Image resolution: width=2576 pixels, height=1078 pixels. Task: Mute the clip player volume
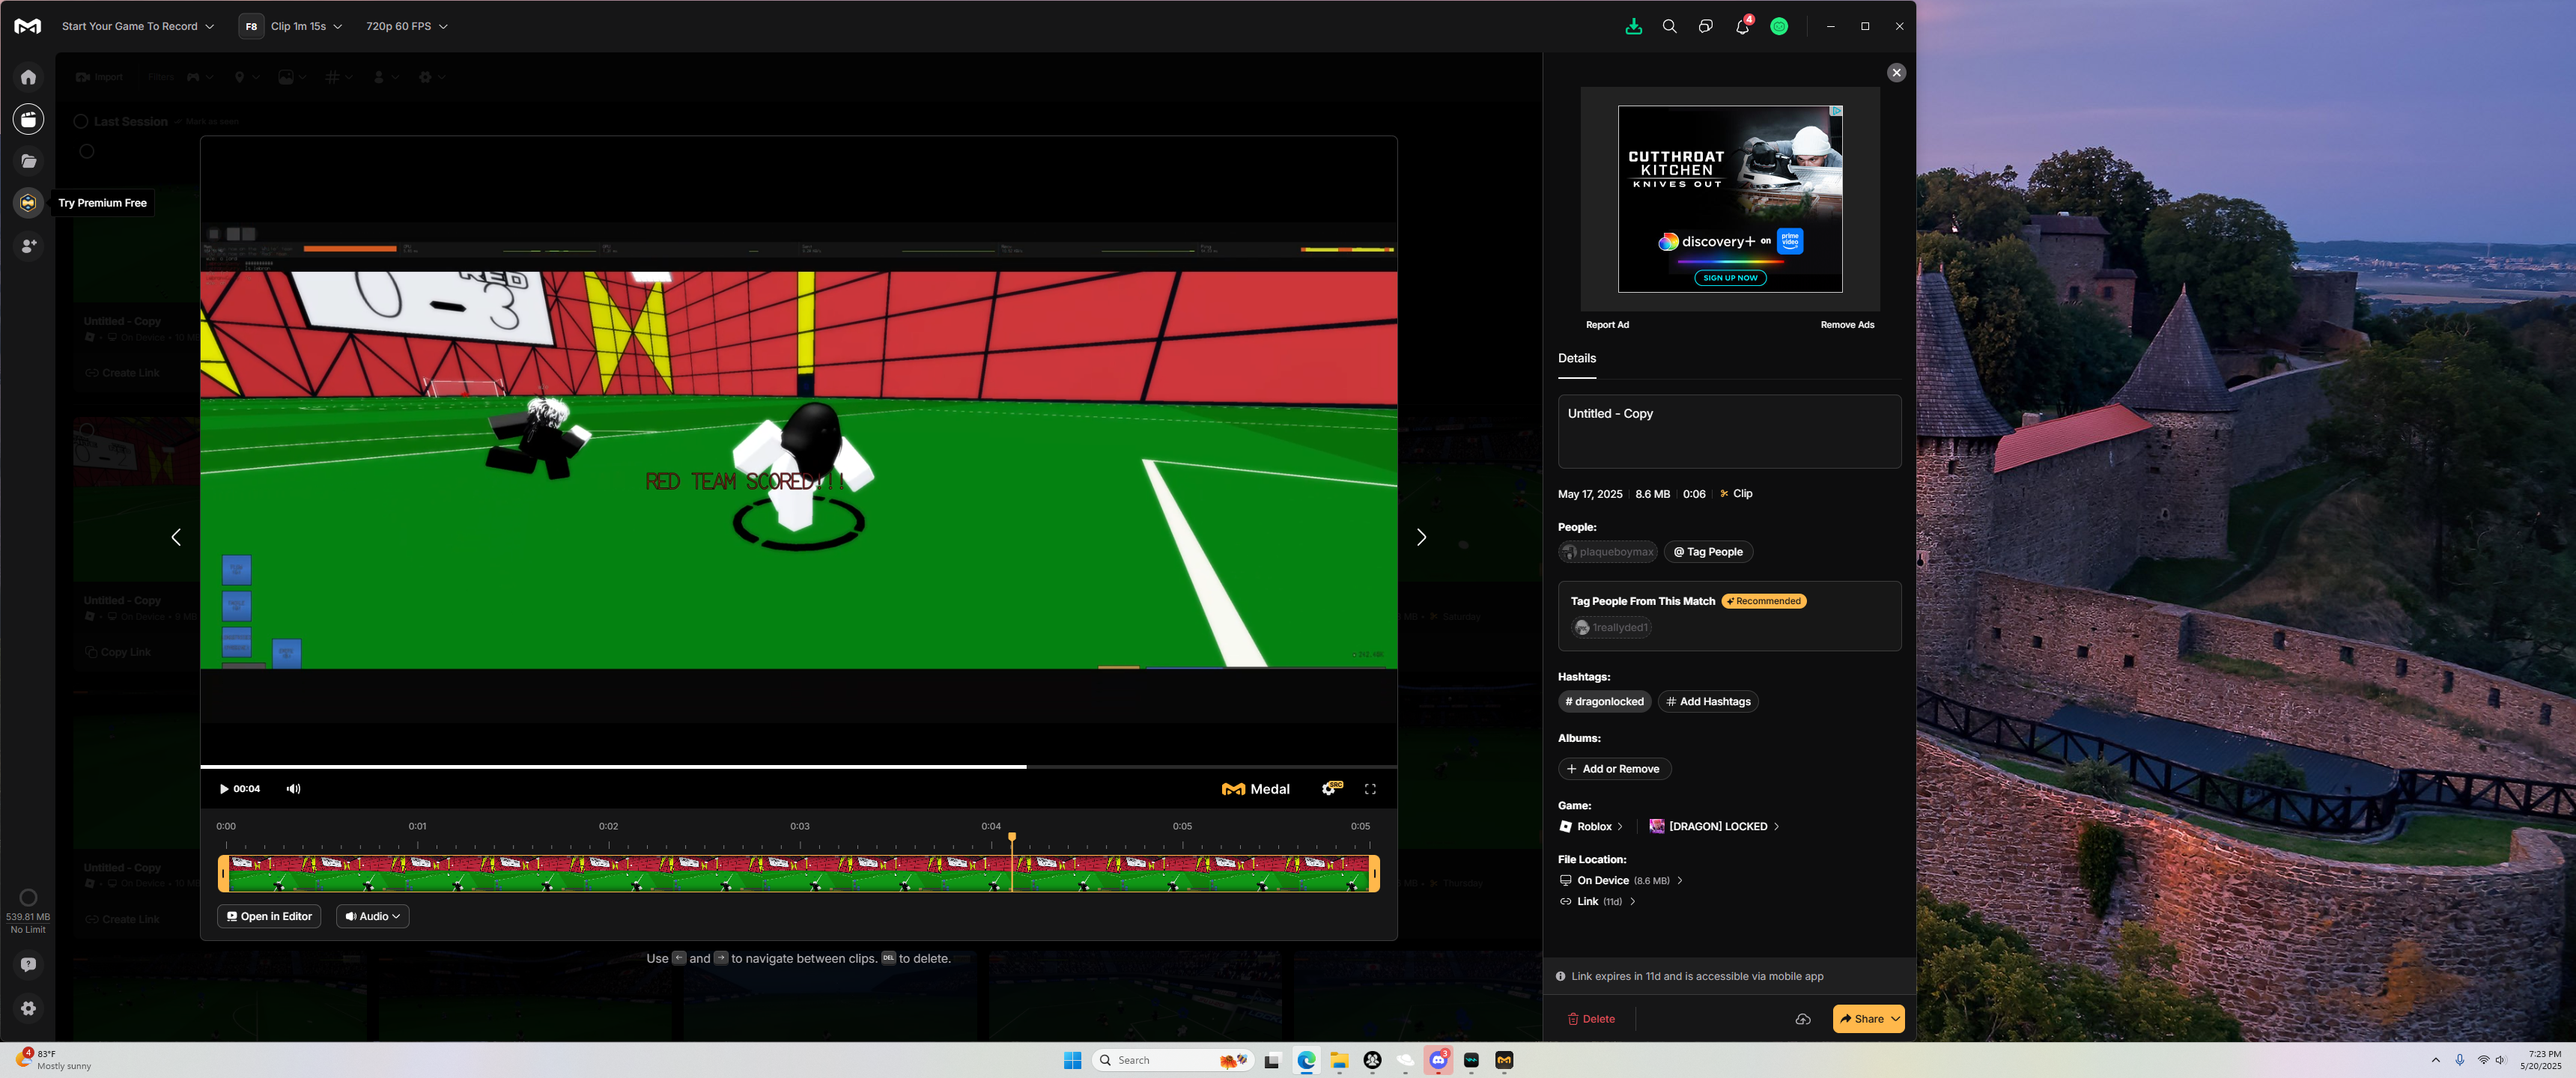(293, 789)
